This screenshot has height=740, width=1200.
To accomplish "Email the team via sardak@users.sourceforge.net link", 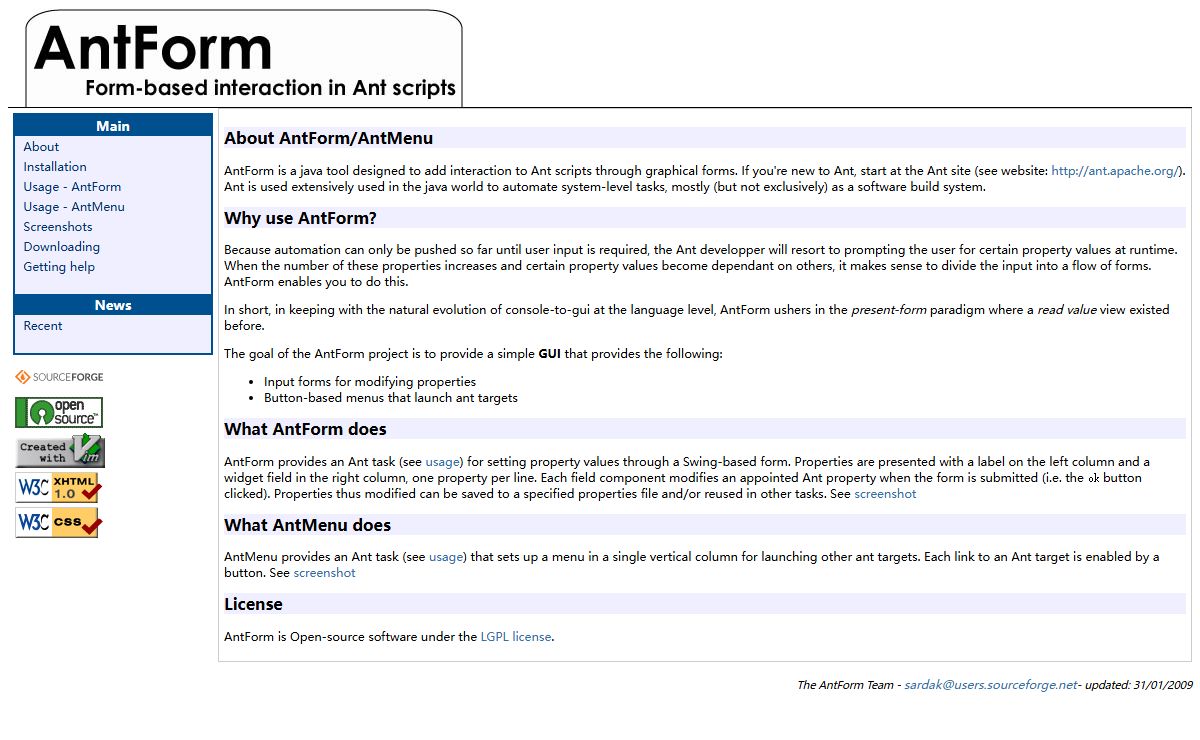I will (990, 684).
